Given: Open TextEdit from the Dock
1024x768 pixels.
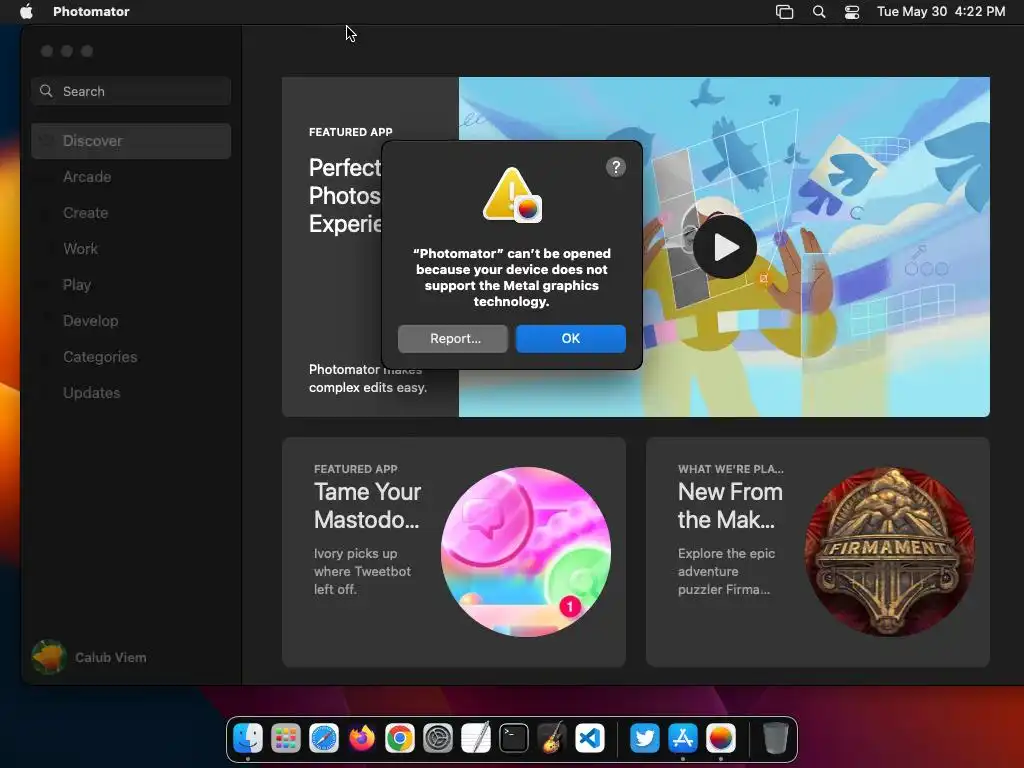Looking at the screenshot, I should tap(475, 739).
